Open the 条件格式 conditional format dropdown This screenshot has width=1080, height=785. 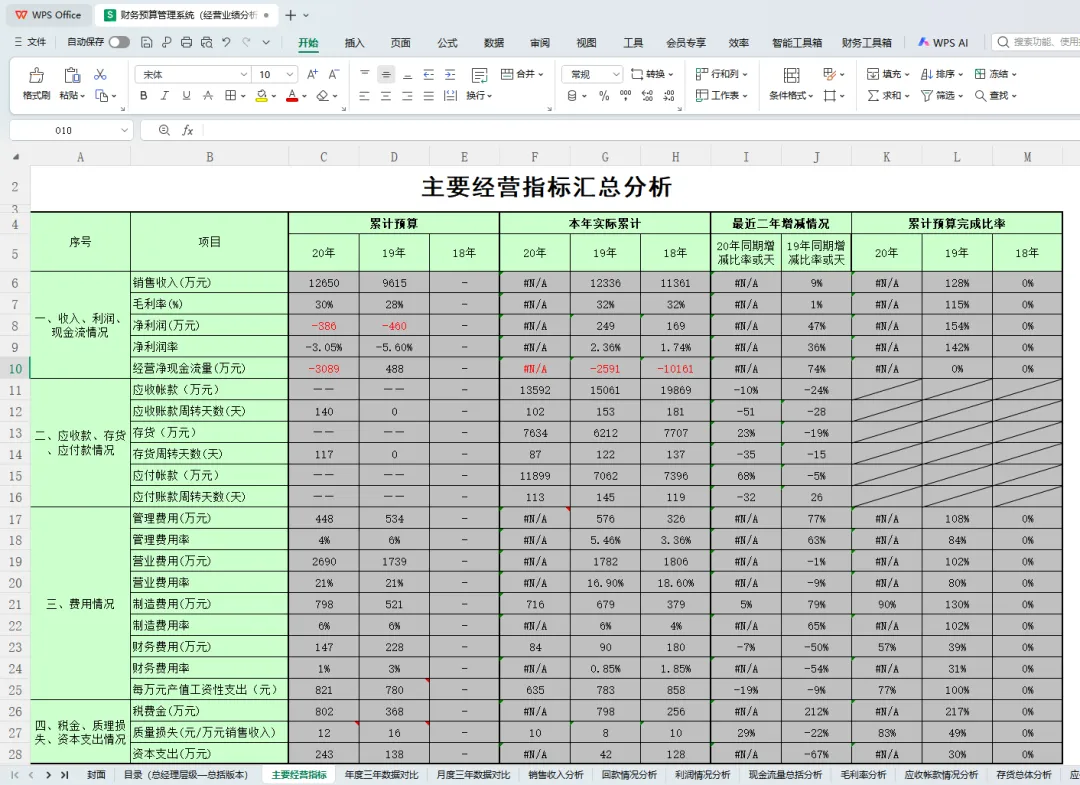(x=791, y=96)
